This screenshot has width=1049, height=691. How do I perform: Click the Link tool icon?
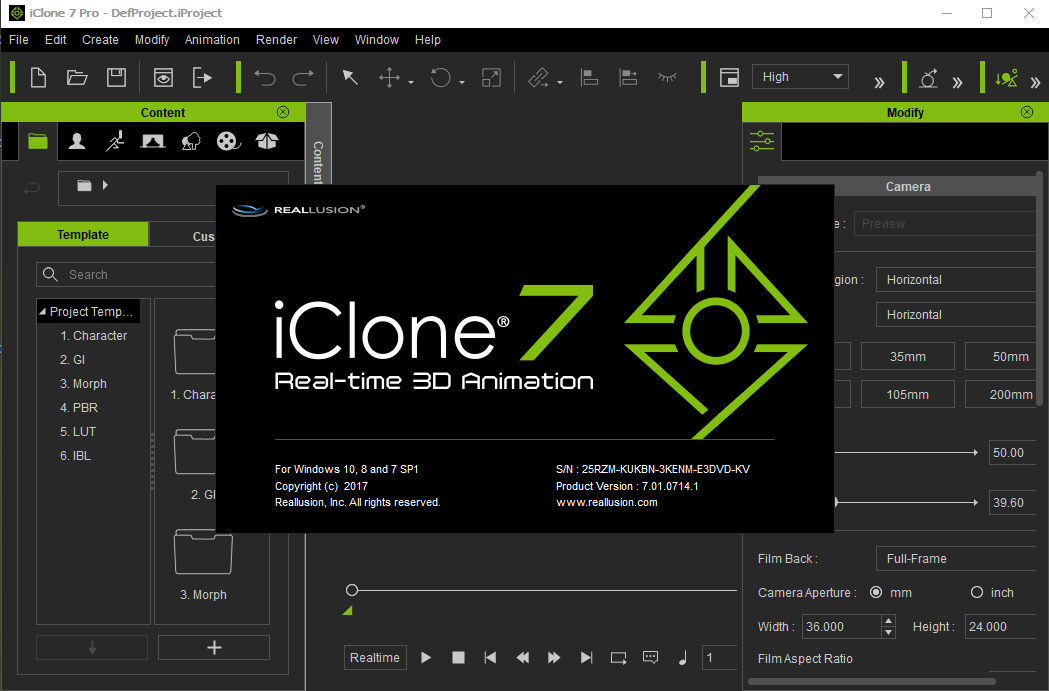(x=539, y=78)
